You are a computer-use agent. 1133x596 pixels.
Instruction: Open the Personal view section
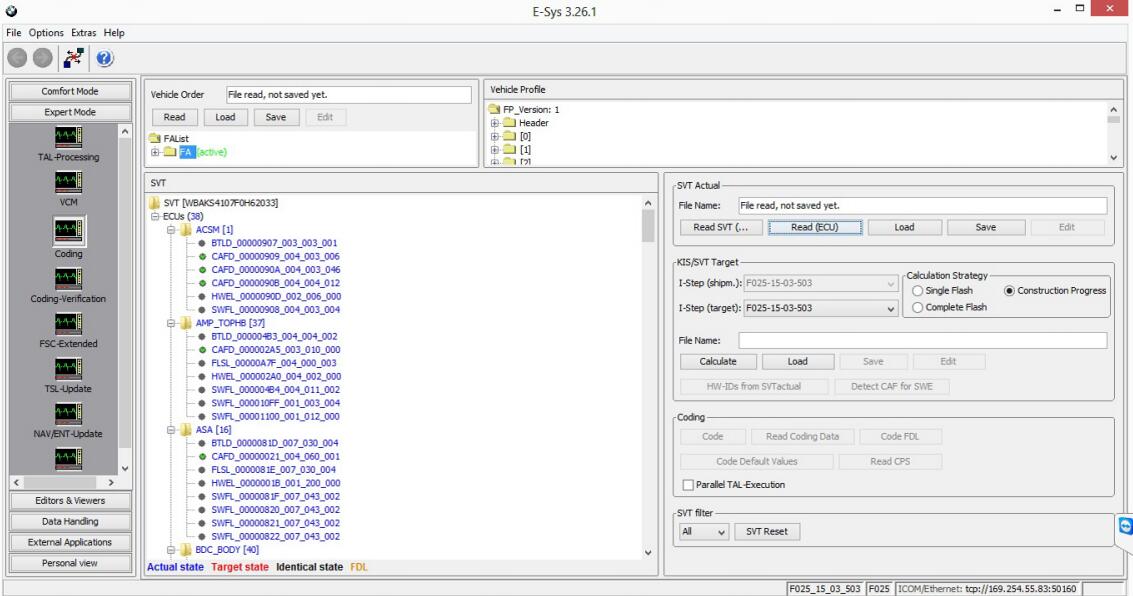(70, 563)
